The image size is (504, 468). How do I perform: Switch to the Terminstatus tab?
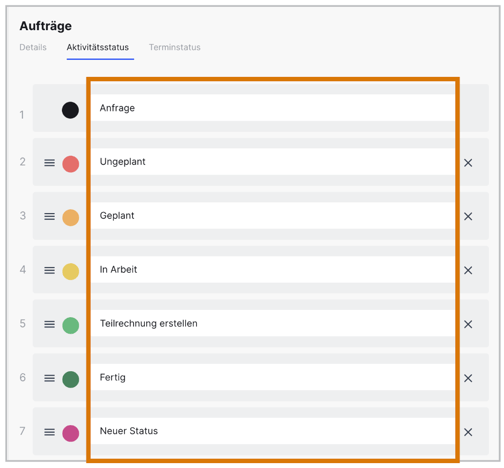click(x=175, y=47)
